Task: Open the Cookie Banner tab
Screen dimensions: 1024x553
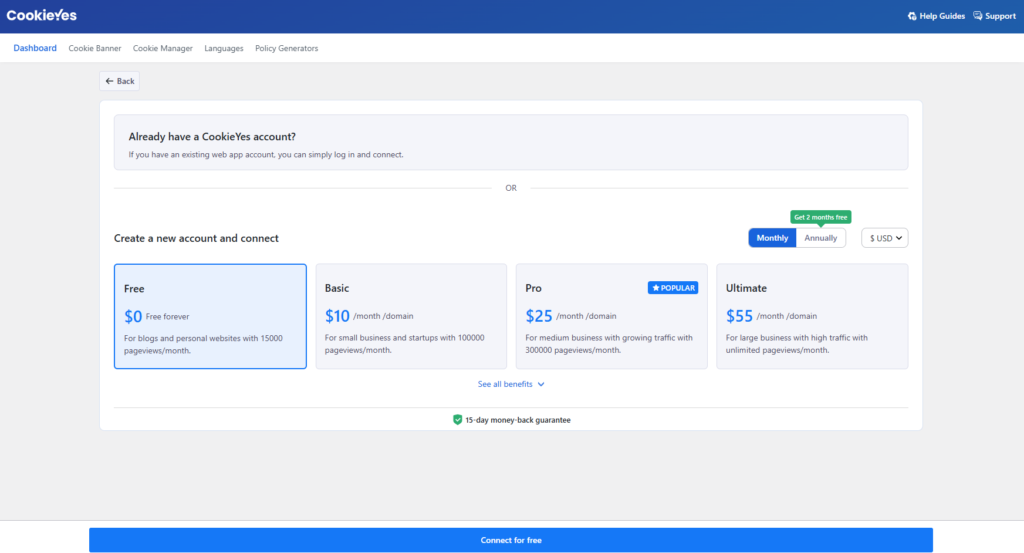Action: pos(95,48)
